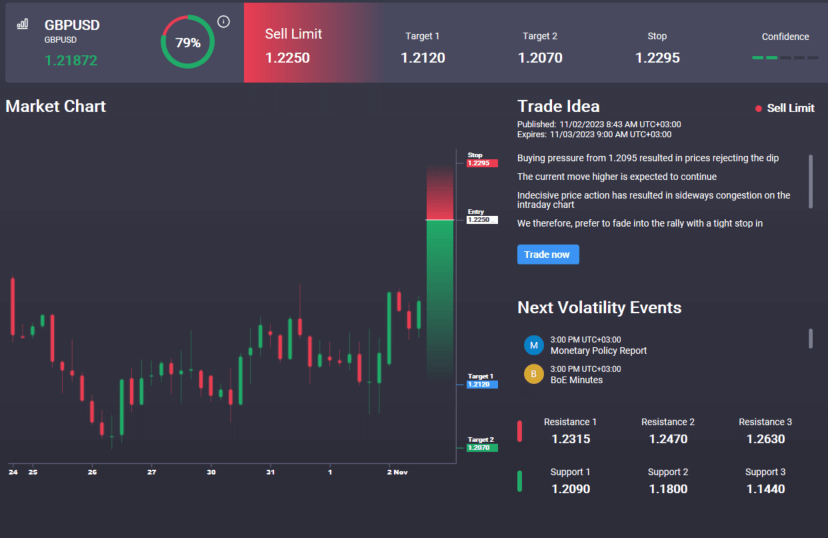Click Resistance 3 value 1.2630

tap(765, 439)
